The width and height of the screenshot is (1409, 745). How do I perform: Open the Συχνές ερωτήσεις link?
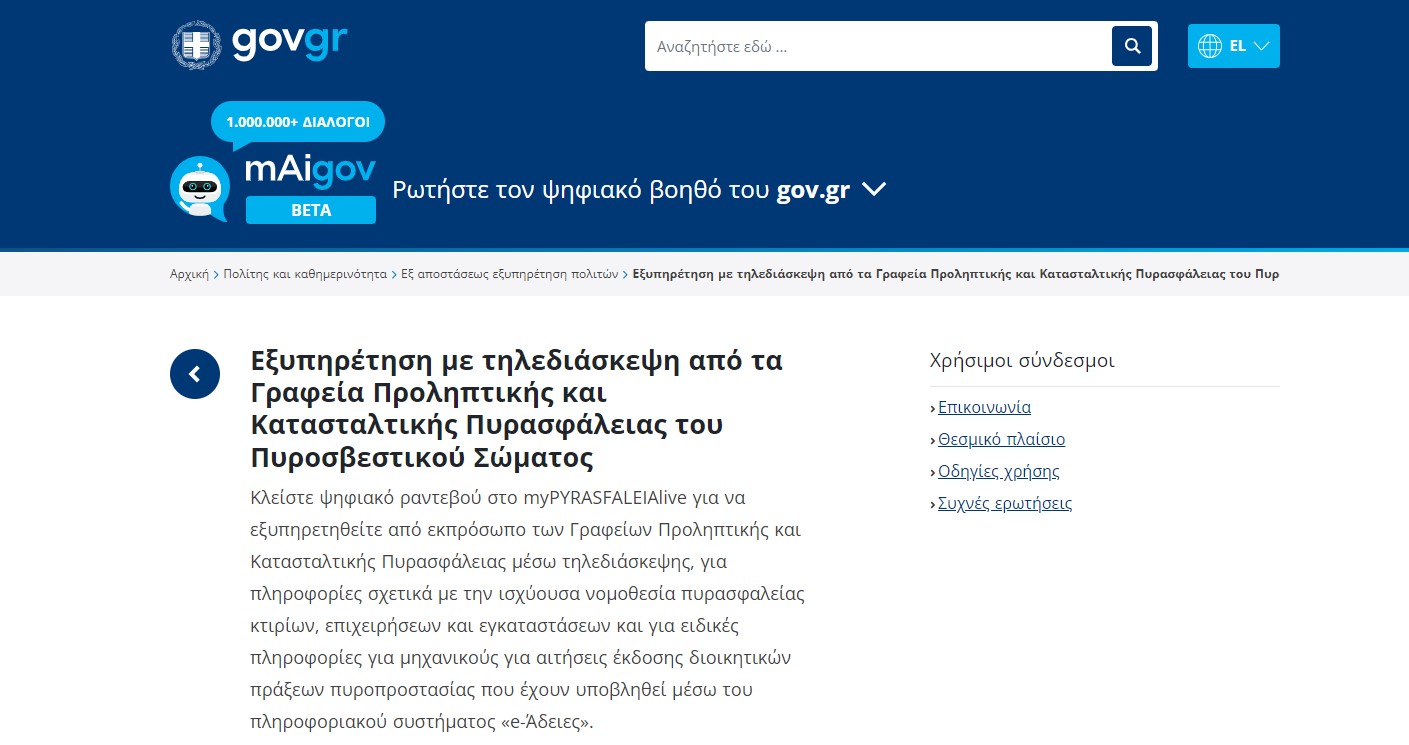click(1004, 504)
